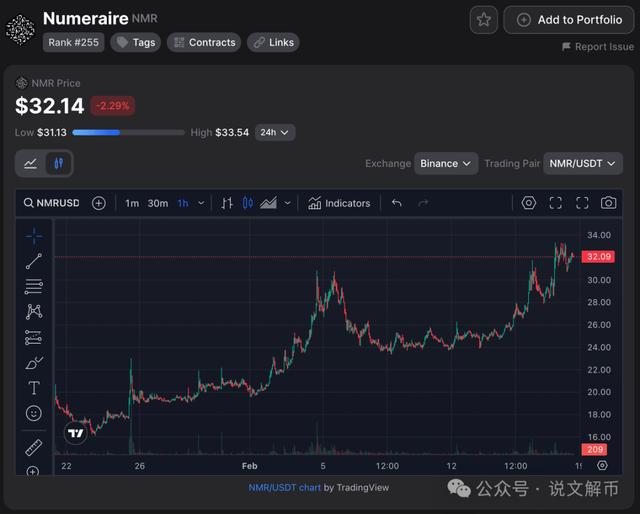The image size is (640, 514).
Task: Open the emoji icons tool
Action: [34, 414]
